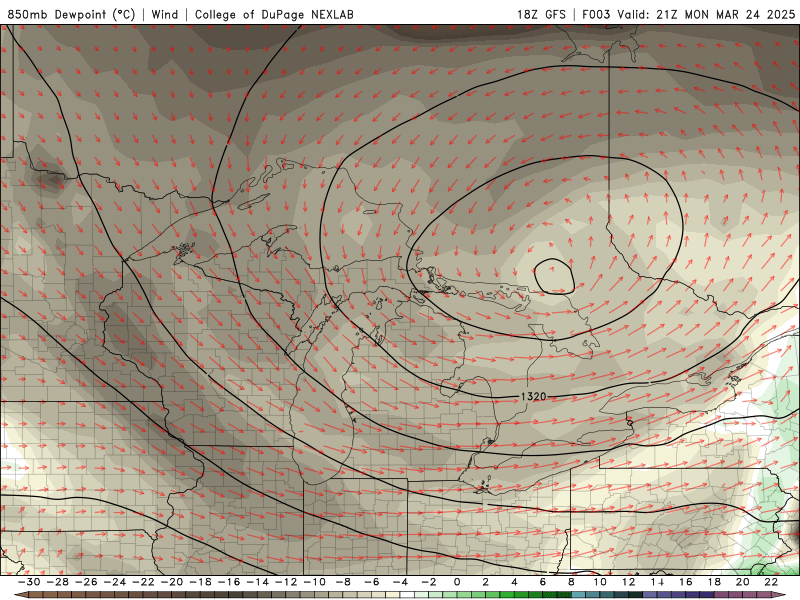Click the 16 legend label
This screenshot has width=800, height=600.
click(686, 582)
